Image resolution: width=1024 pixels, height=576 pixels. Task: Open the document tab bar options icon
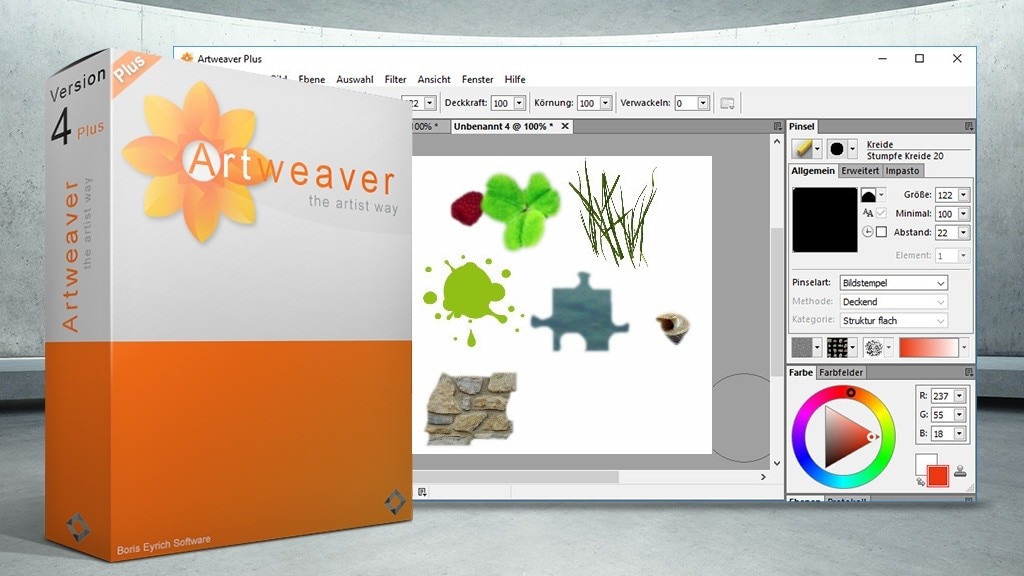[x=777, y=126]
